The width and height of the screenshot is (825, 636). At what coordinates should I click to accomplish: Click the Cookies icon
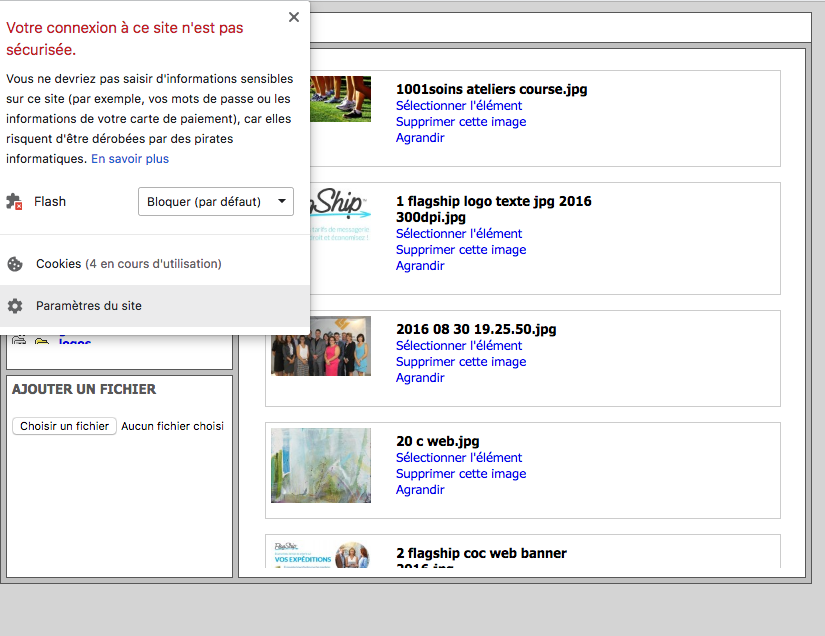(15, 264)
